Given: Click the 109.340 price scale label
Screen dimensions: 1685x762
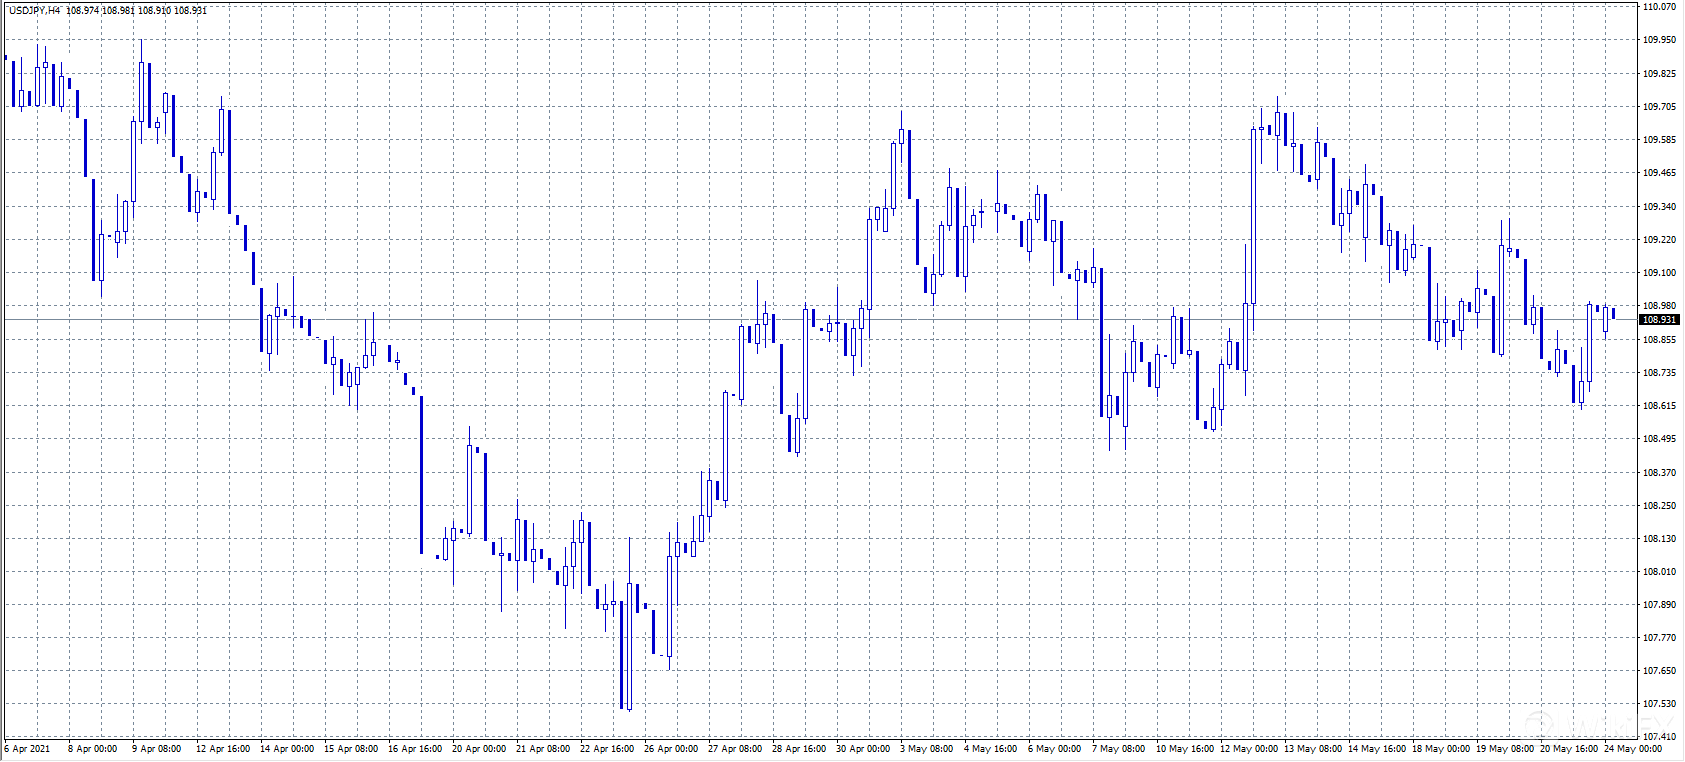Looking at the screenshot, I should coord(1659,207).
